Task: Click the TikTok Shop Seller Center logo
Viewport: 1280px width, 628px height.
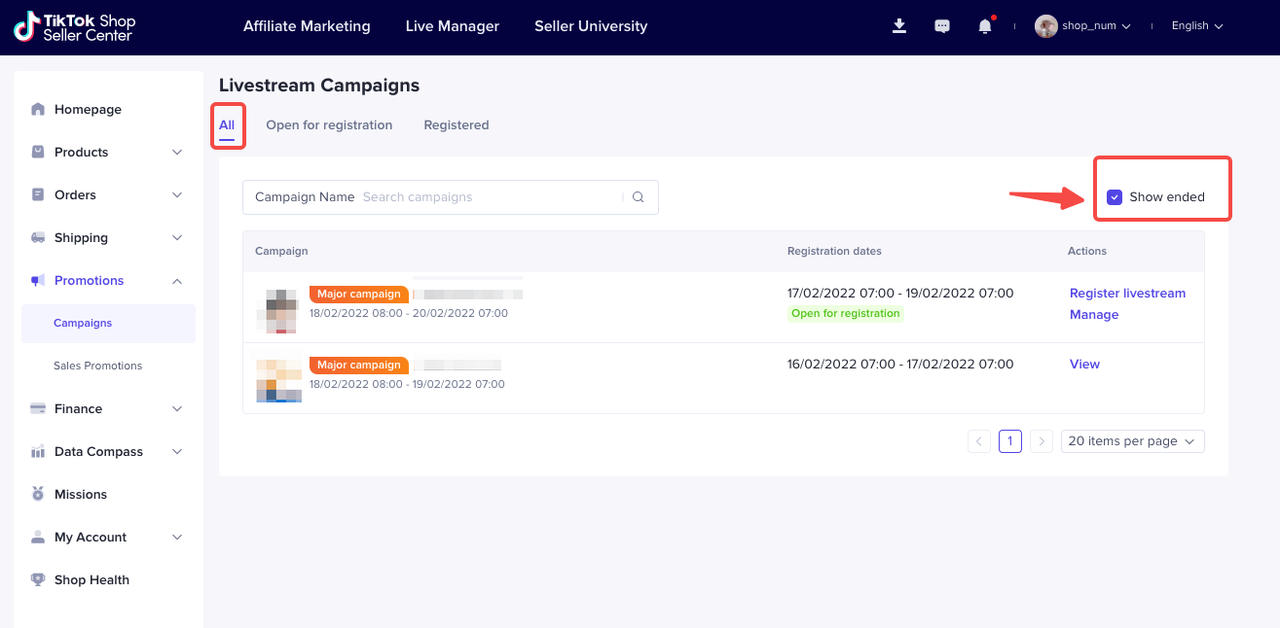Action: click(x=75, y=27)
